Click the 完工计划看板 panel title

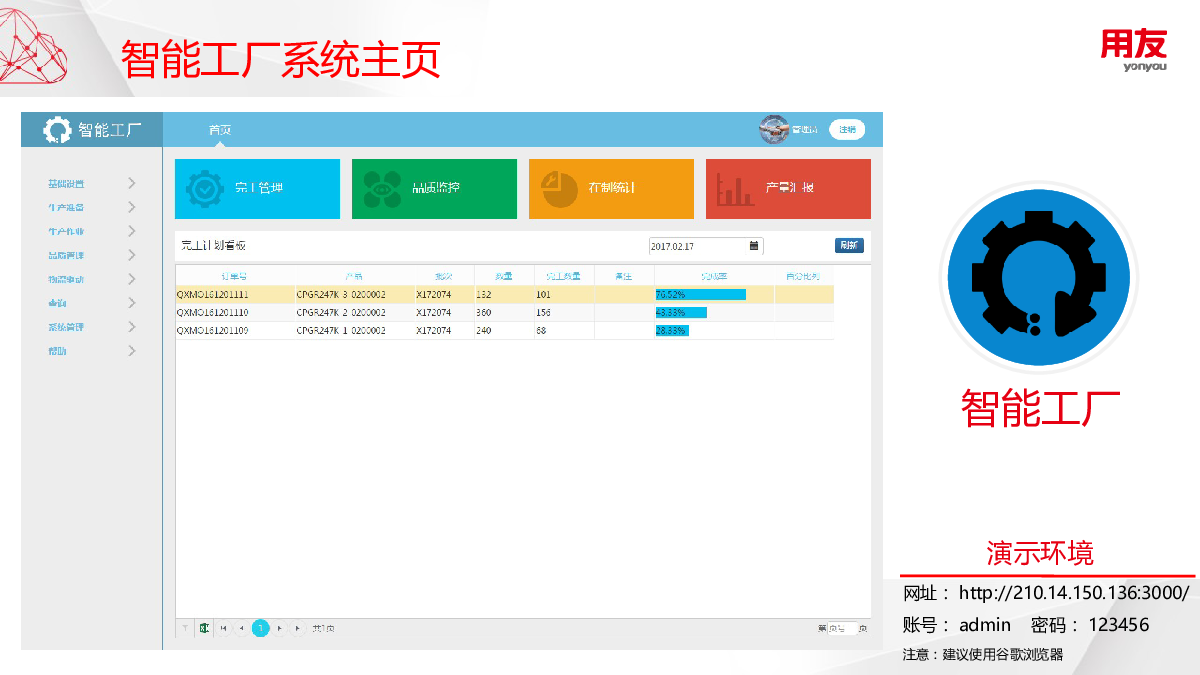213,245
